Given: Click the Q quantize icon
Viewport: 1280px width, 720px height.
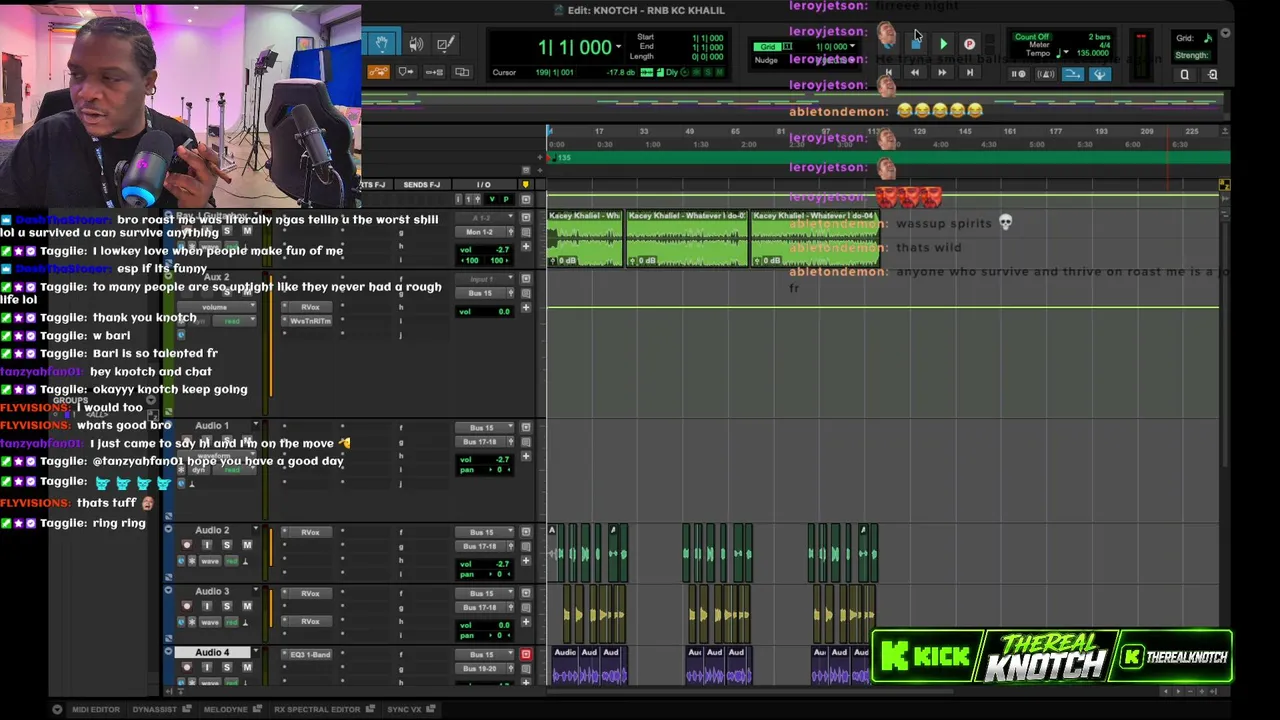Looking at the screenshot, I should (1185, 74).
